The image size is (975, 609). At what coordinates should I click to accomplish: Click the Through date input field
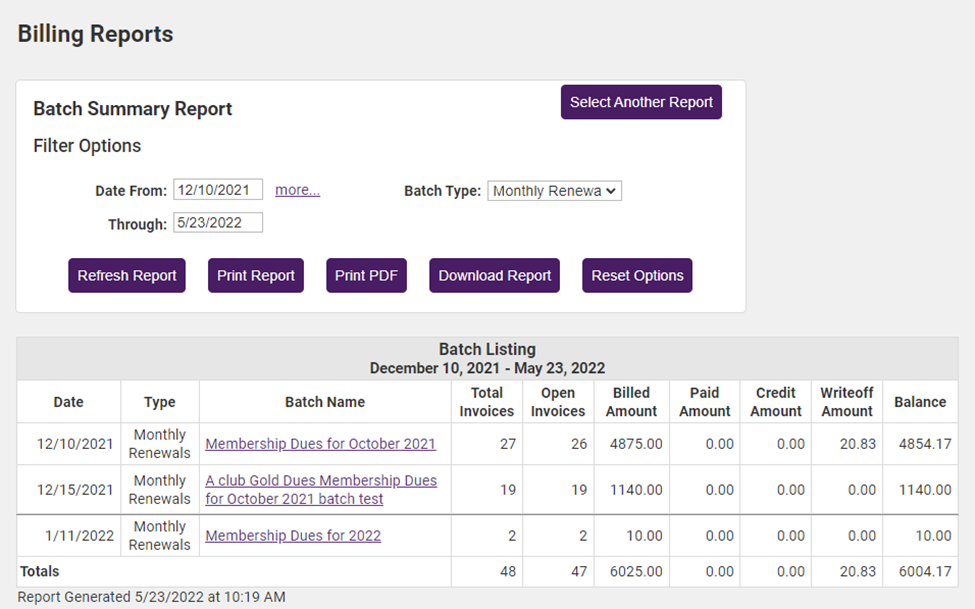click(x=218, y=222)
